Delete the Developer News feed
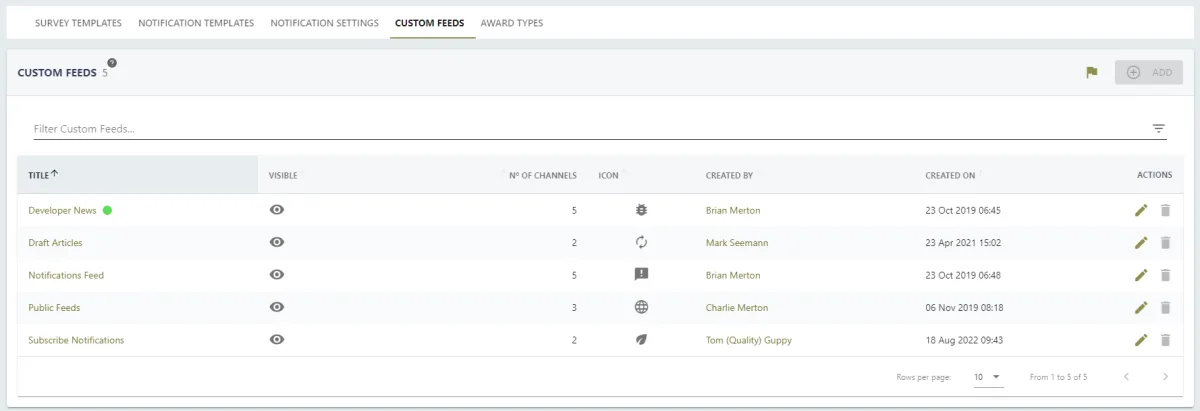This screenshot has width=1200, height=411. 1165,210
